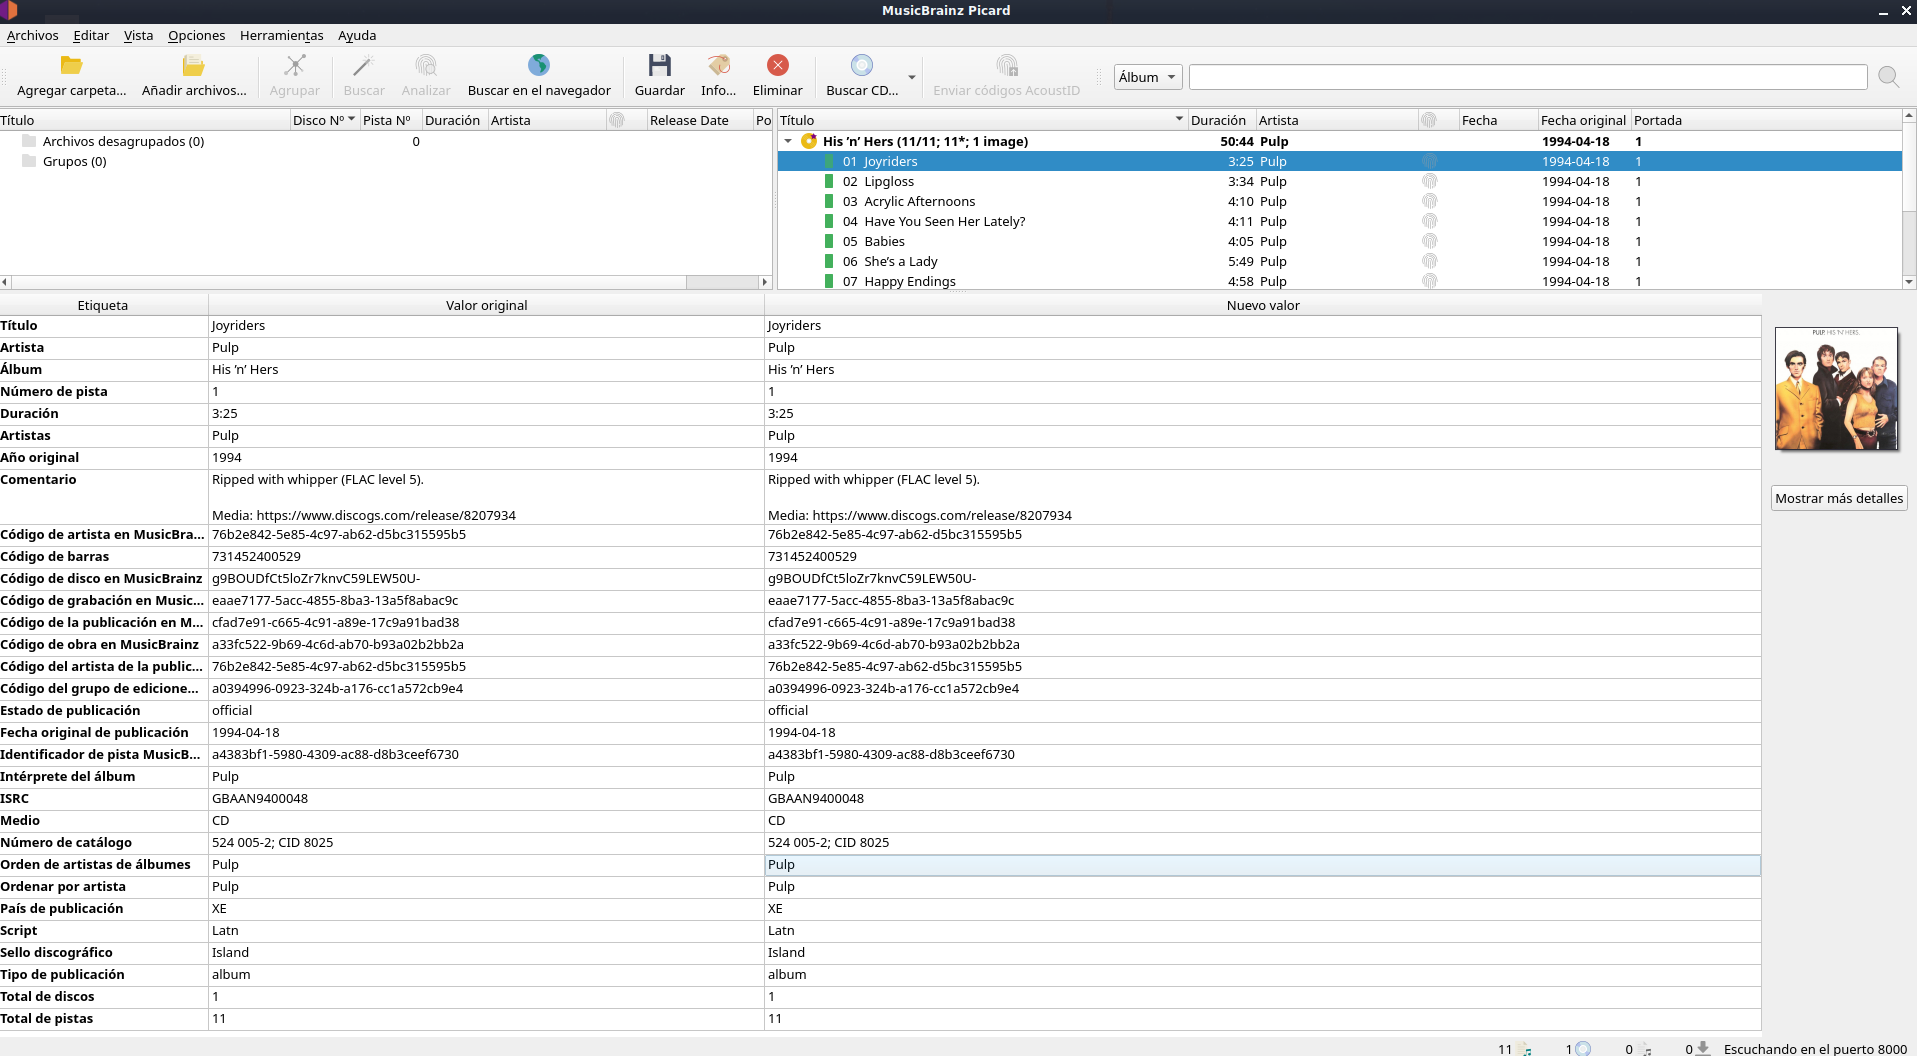Click the gold album icon for His 'n' Hers

coord(809,141)
